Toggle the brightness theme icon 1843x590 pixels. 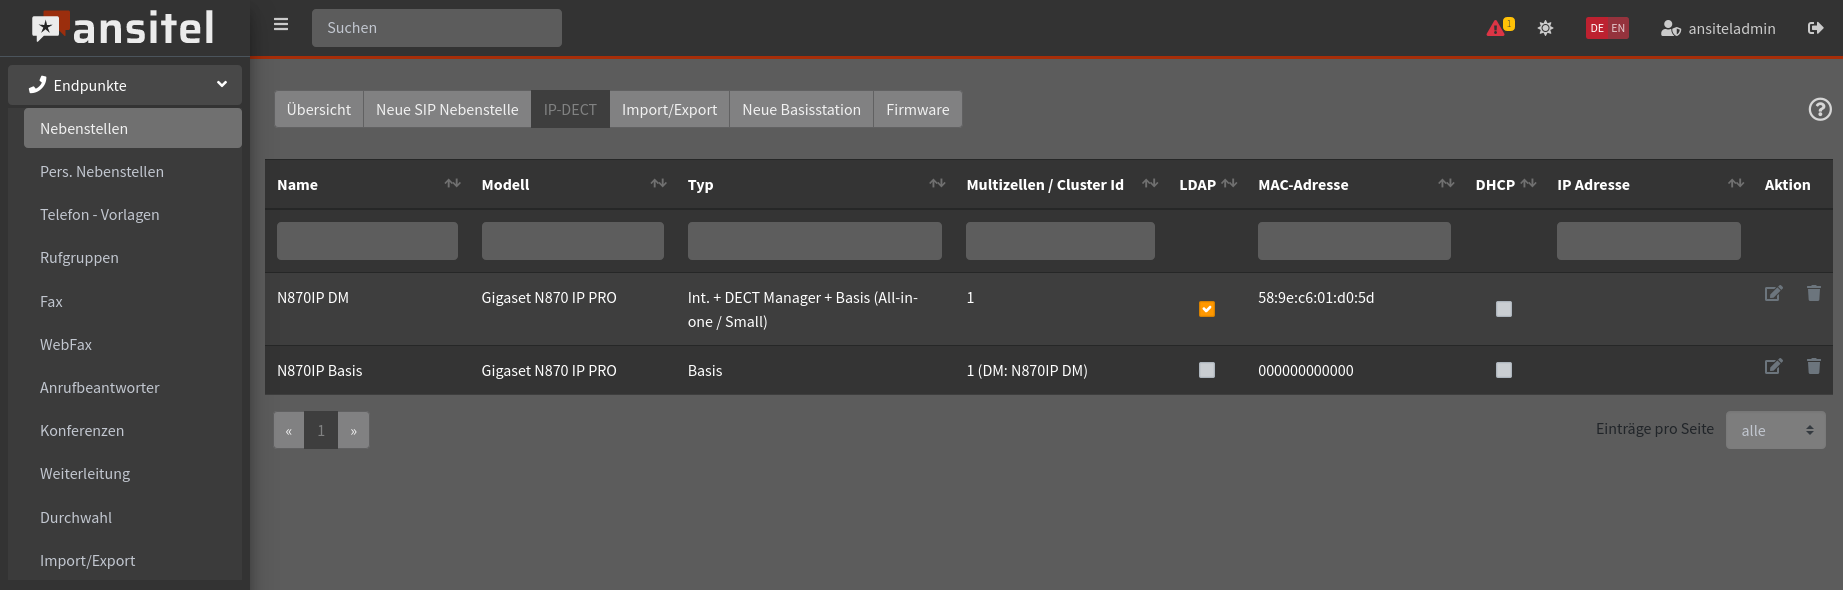point(1545,28)
